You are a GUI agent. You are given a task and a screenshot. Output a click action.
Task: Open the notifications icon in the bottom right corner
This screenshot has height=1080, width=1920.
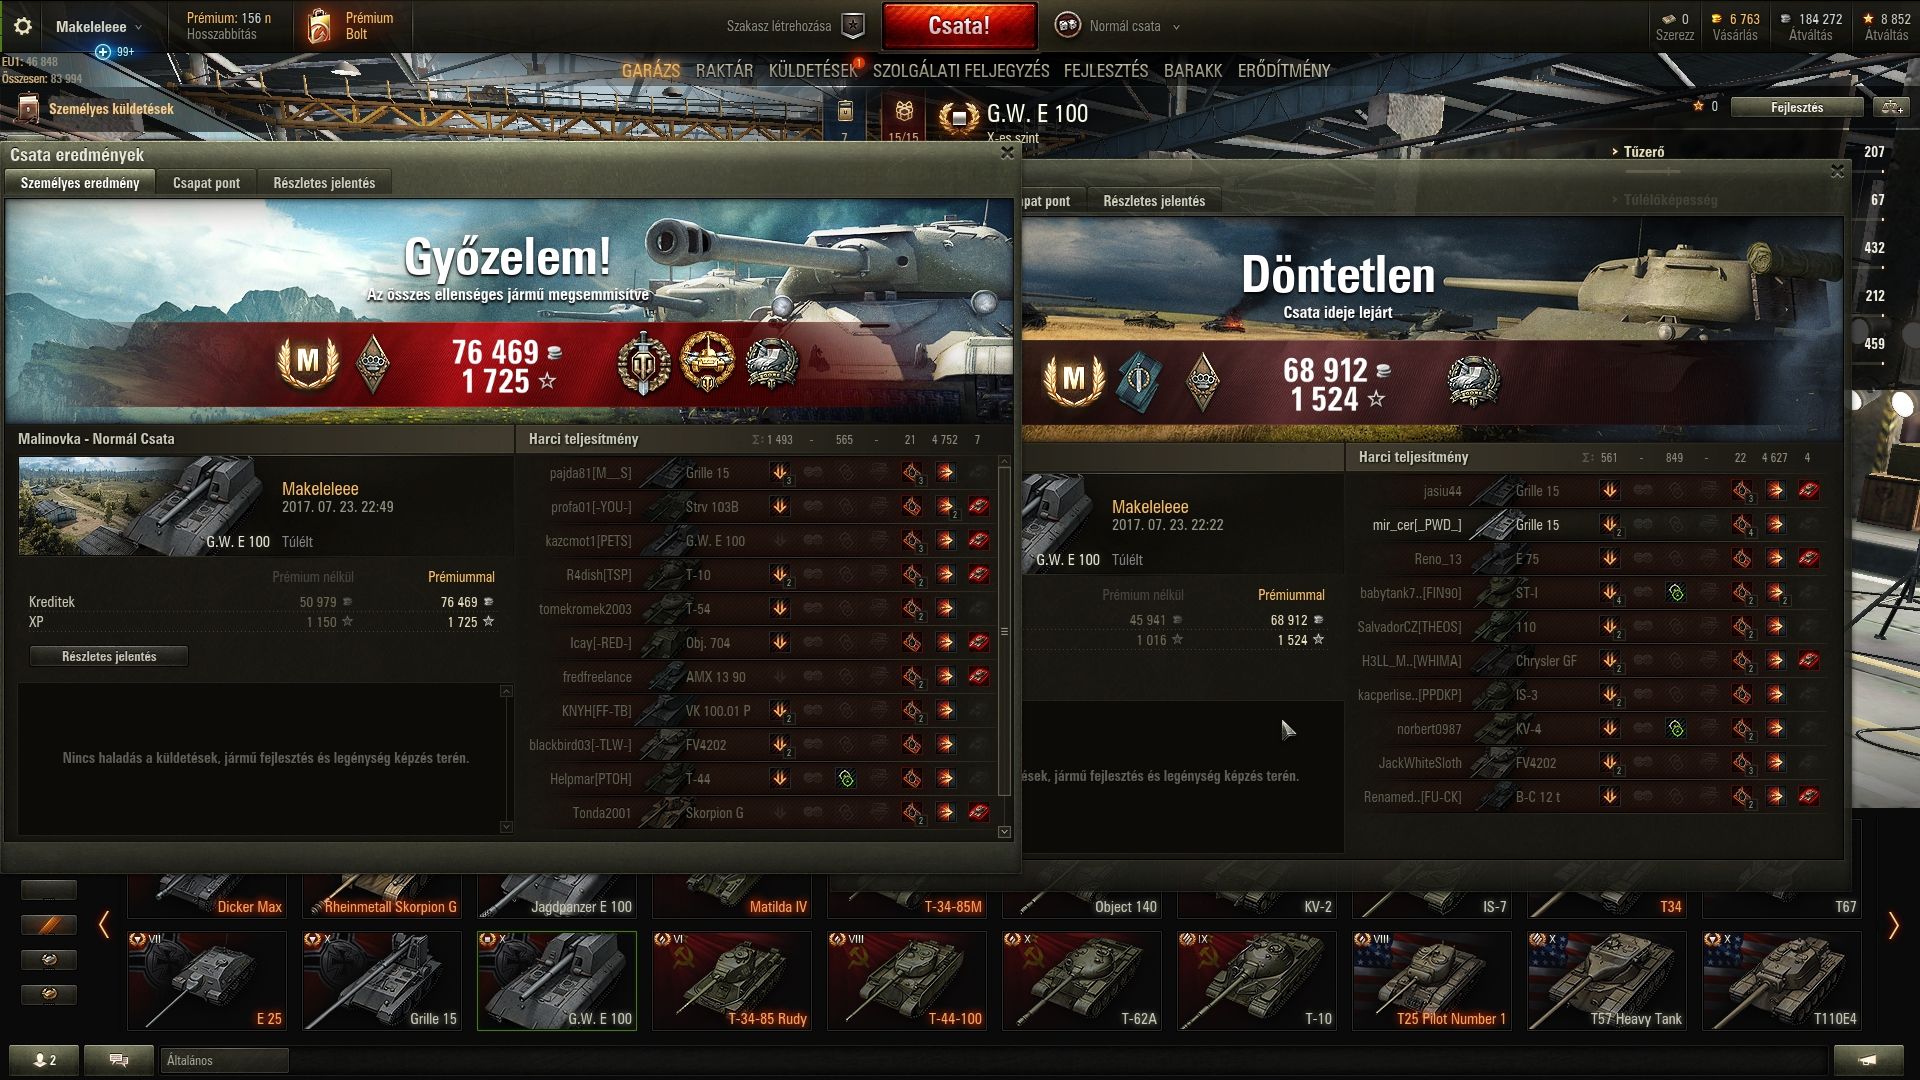point(1868,1060)
